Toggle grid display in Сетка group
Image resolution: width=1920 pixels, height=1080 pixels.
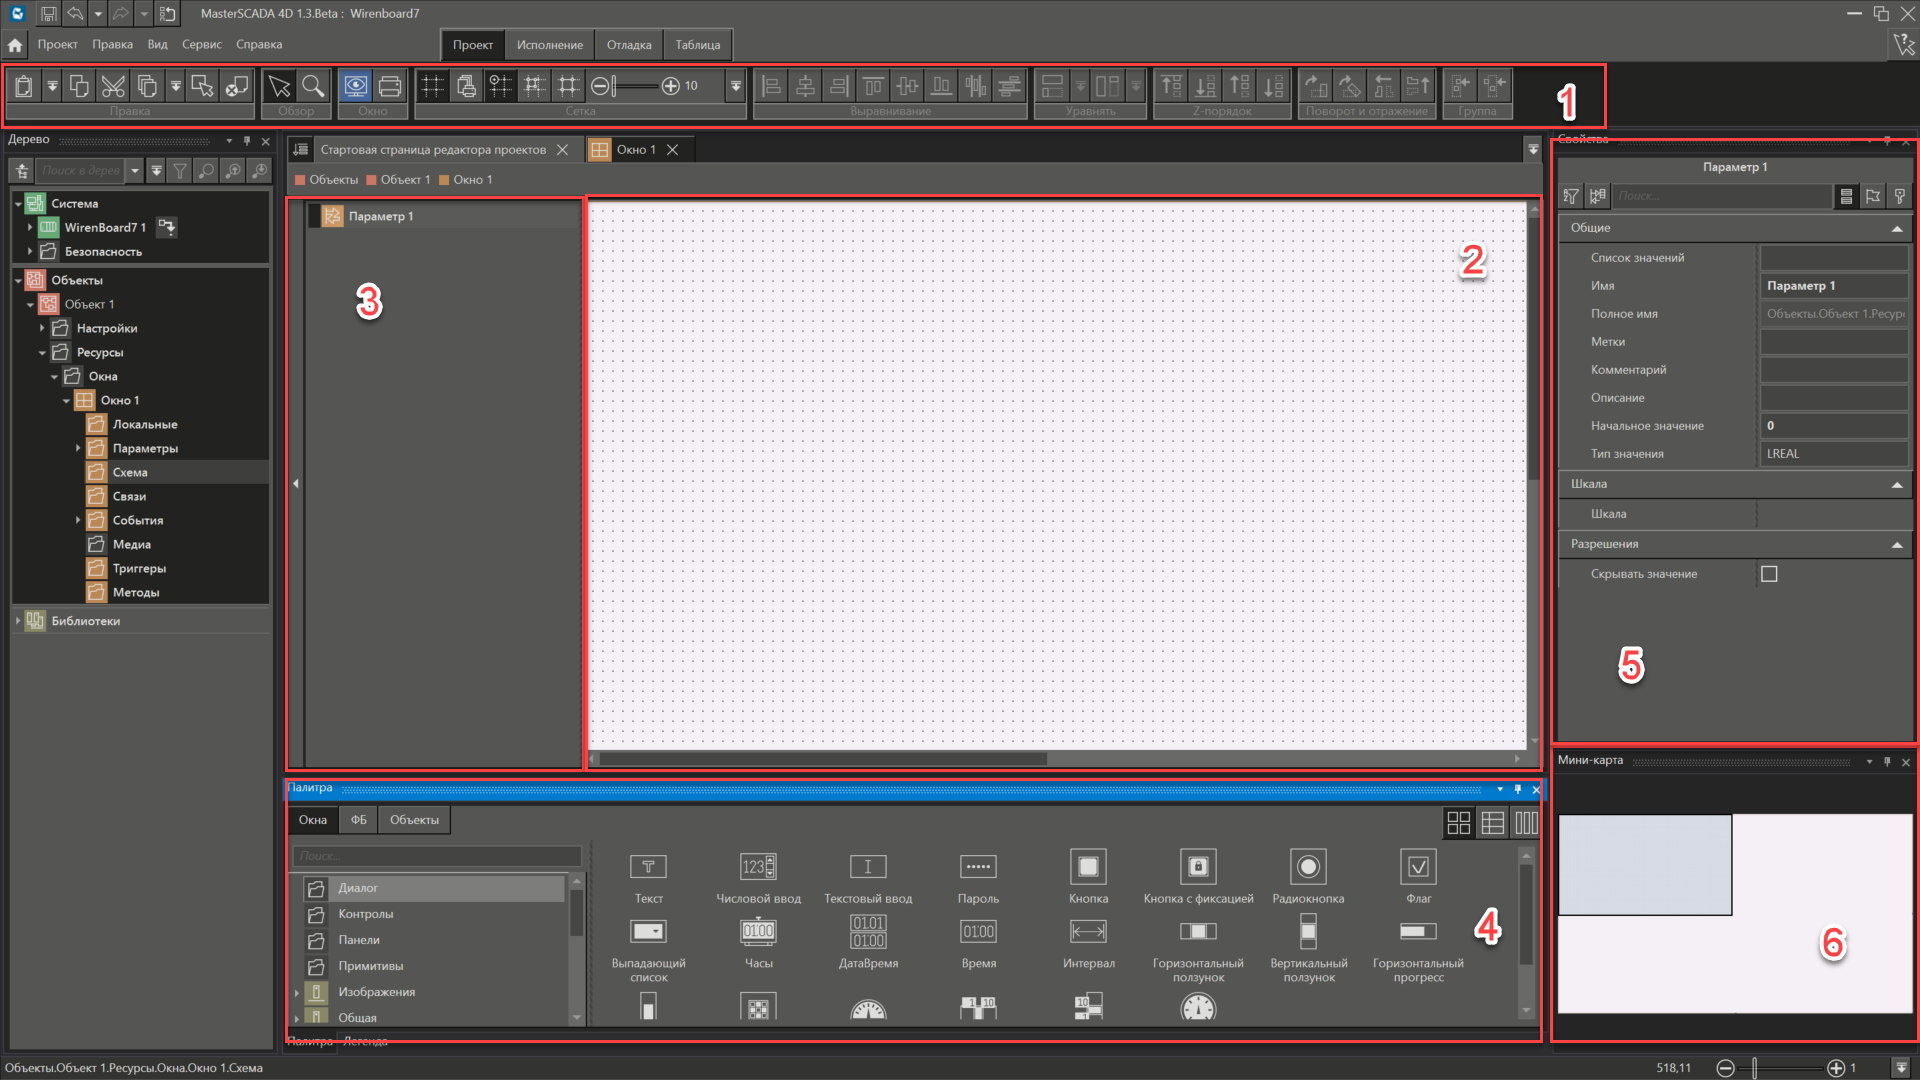432,86
